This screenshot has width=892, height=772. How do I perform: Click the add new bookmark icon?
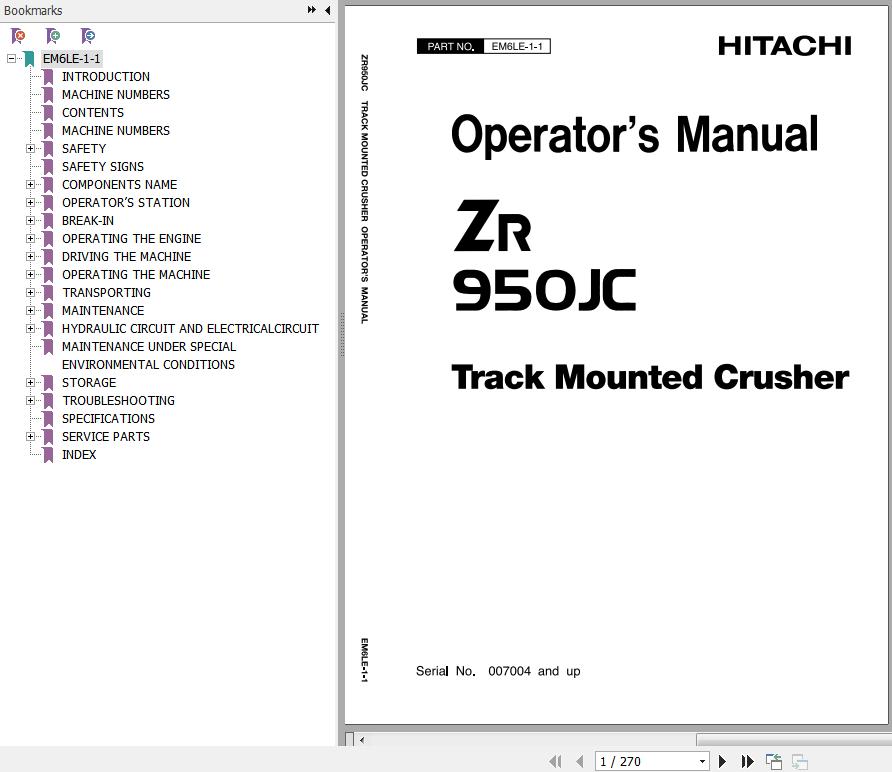click(53, 36)
